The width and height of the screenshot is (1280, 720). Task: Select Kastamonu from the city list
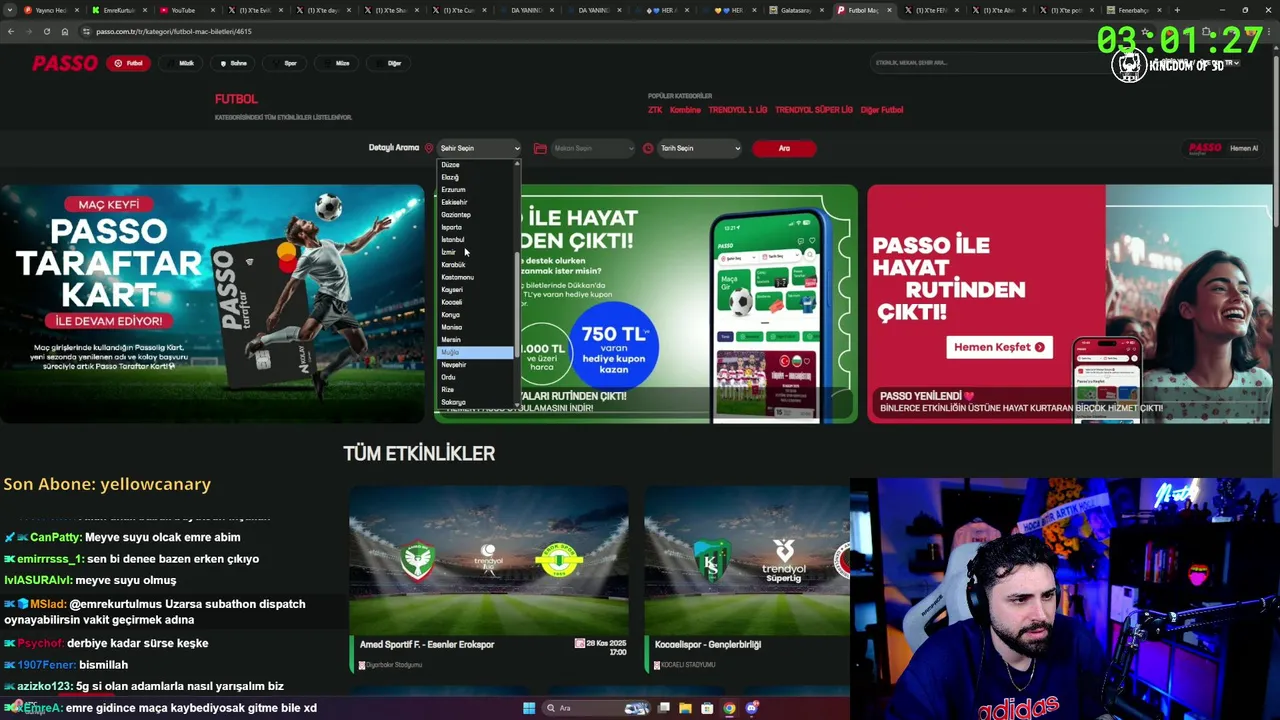click(476, 277)
